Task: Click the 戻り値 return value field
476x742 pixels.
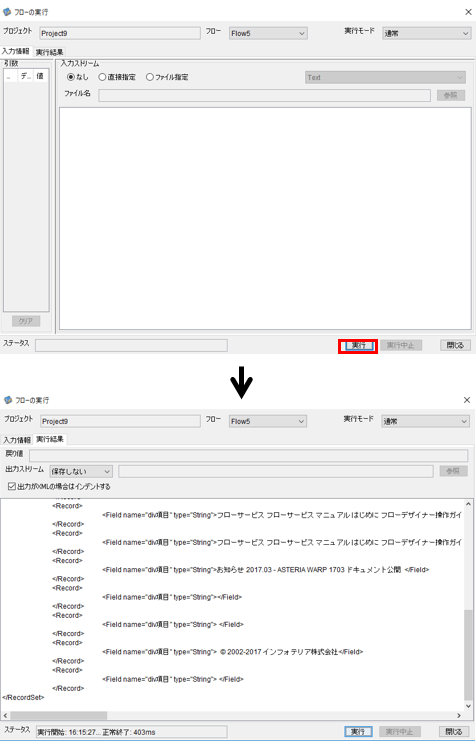Action: (x=248, y=456)
